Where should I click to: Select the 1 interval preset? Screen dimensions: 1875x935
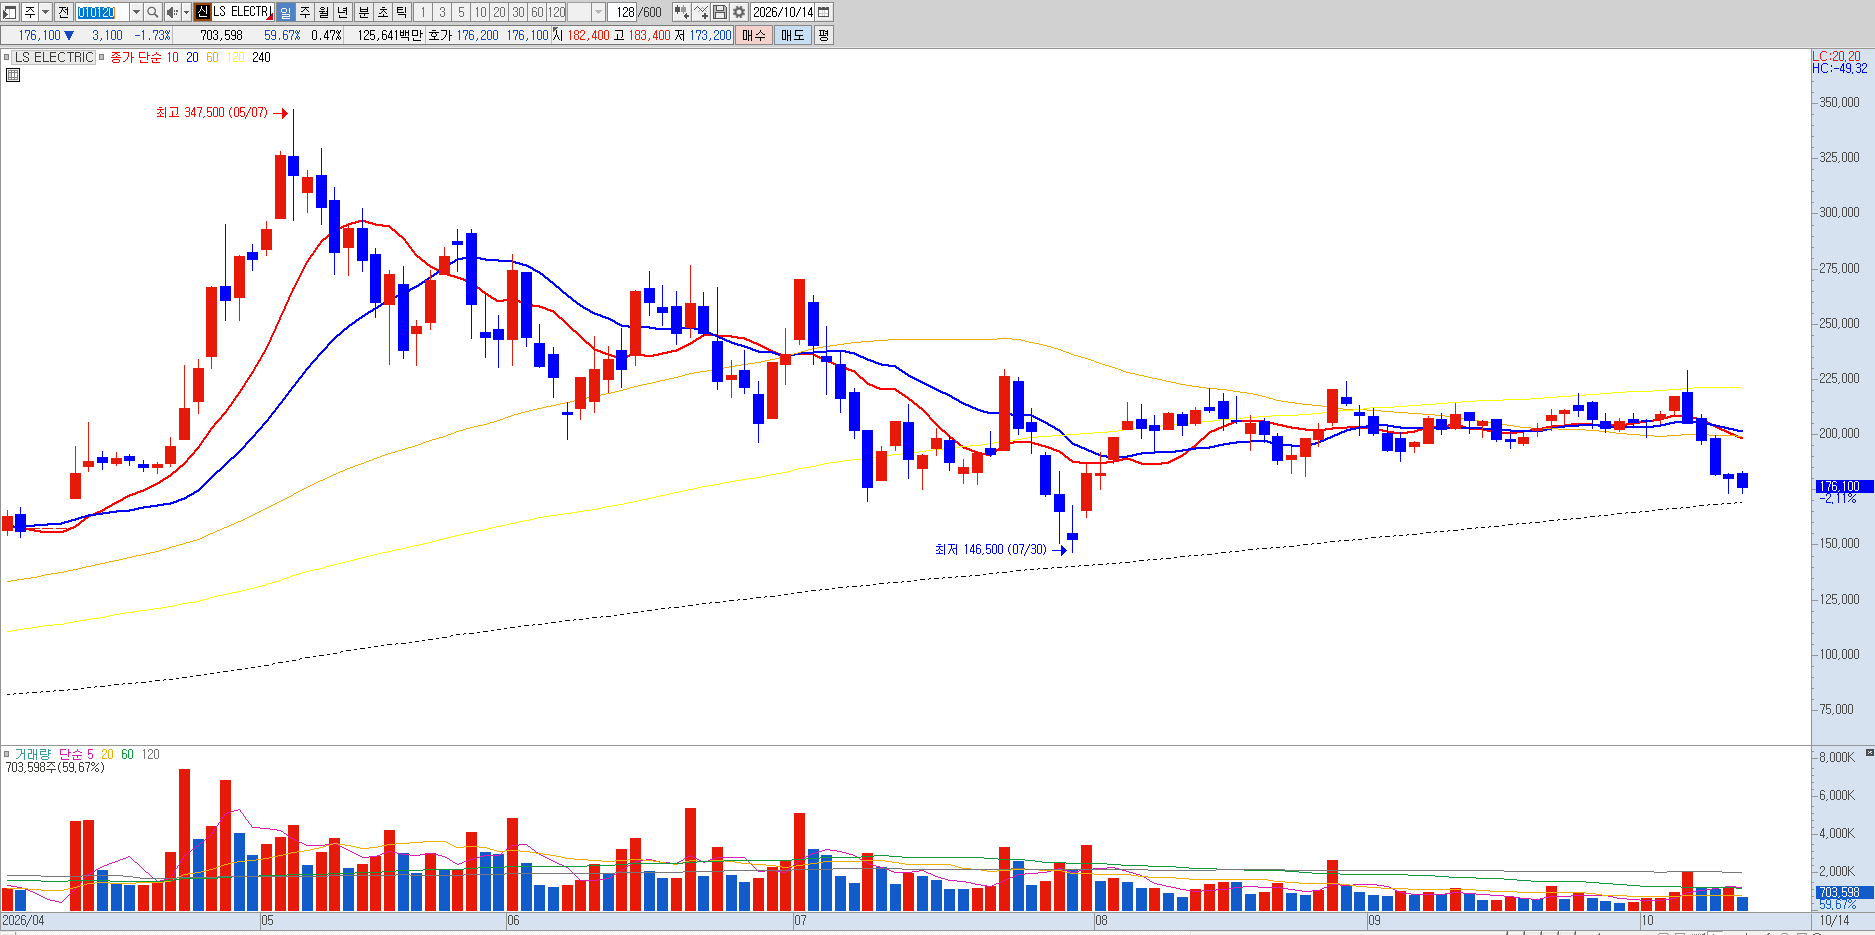coord(423,12)
